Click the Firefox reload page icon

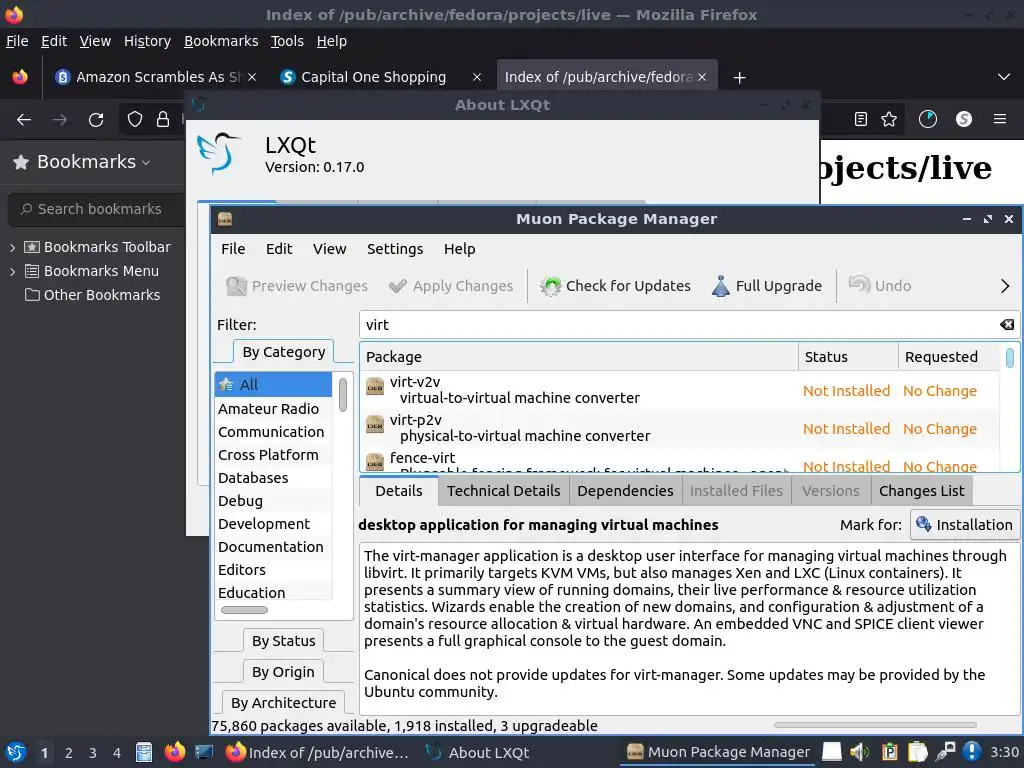click(96, 120)
